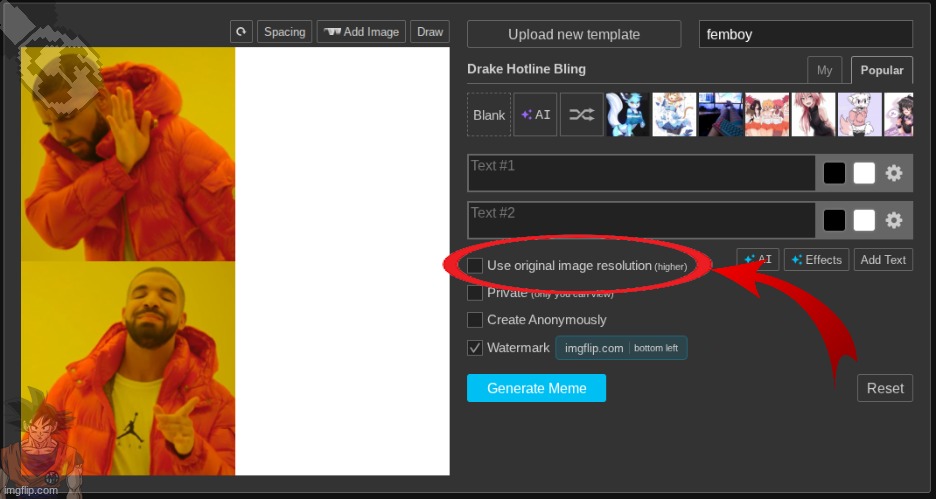Image resolution: width=936 pixels, height=499 pixels.
Task: Select the pink-haired character template thumbnail
Action: 814,115
